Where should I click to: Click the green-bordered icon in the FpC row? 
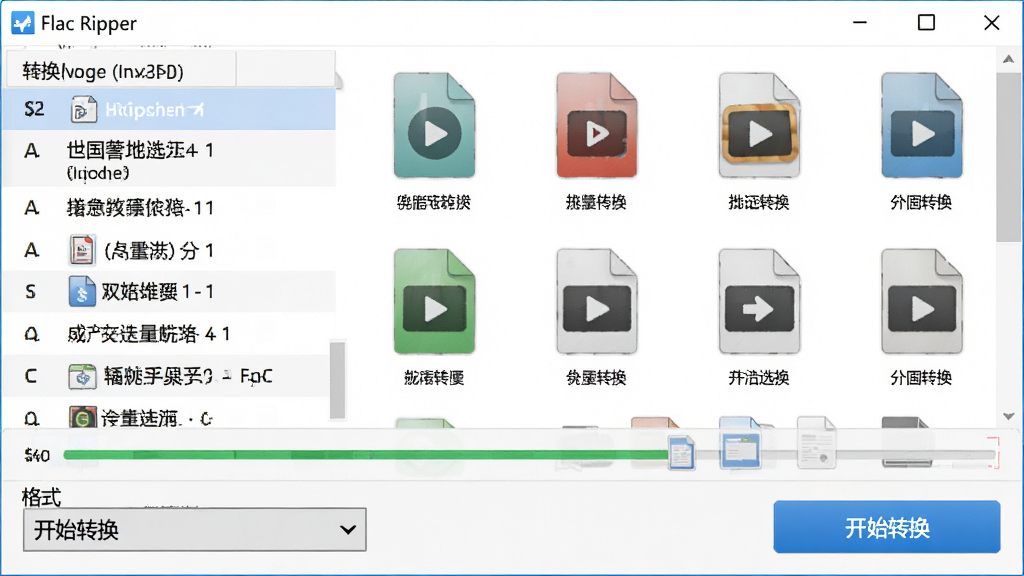point(82,376)
